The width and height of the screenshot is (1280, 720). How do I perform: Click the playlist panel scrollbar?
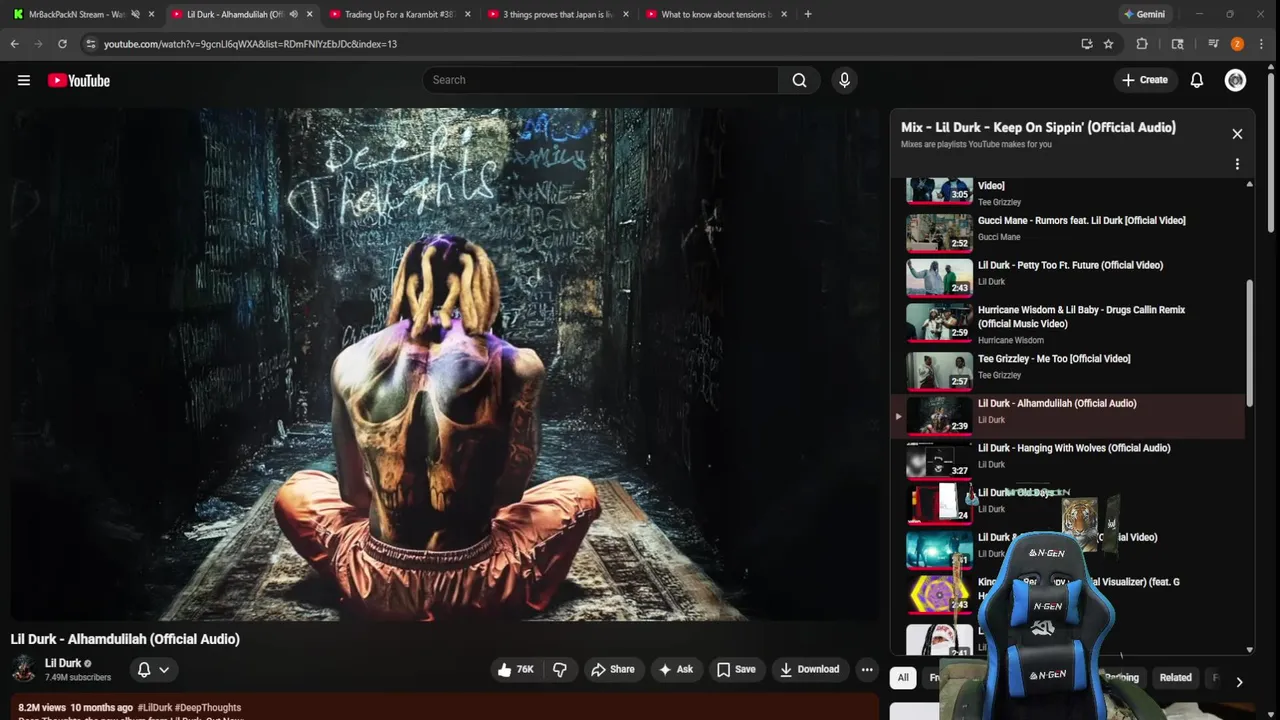(x=1250, y=345)
